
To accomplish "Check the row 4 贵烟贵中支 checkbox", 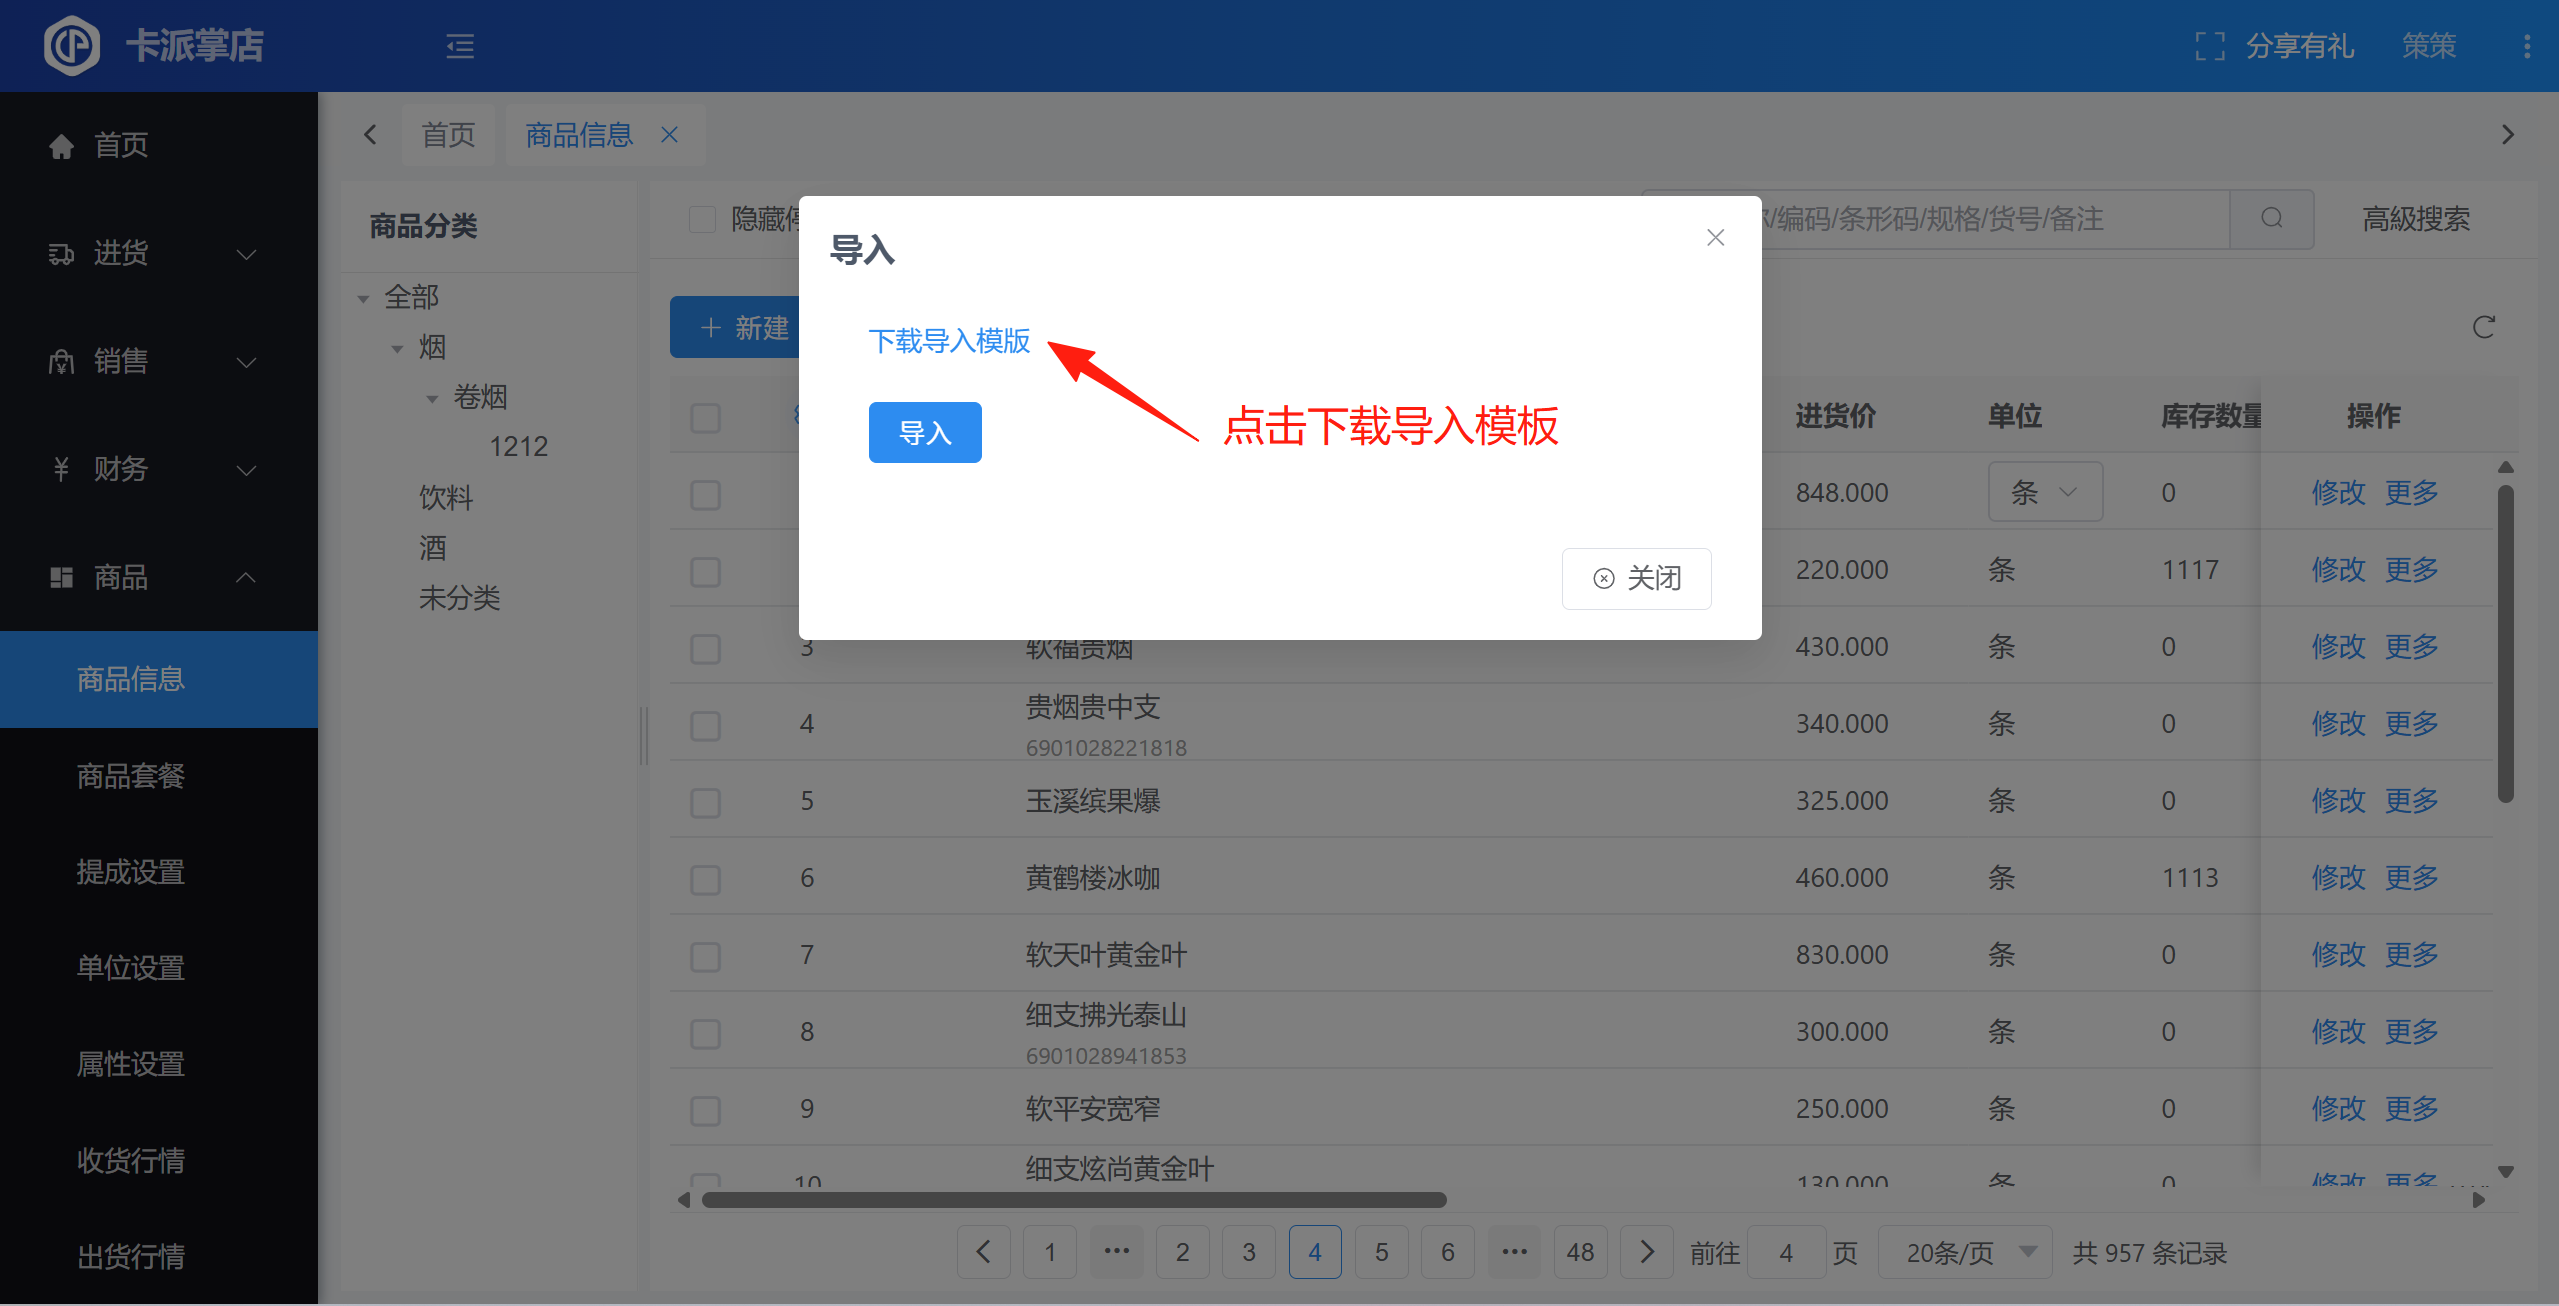I will (706, 725).
